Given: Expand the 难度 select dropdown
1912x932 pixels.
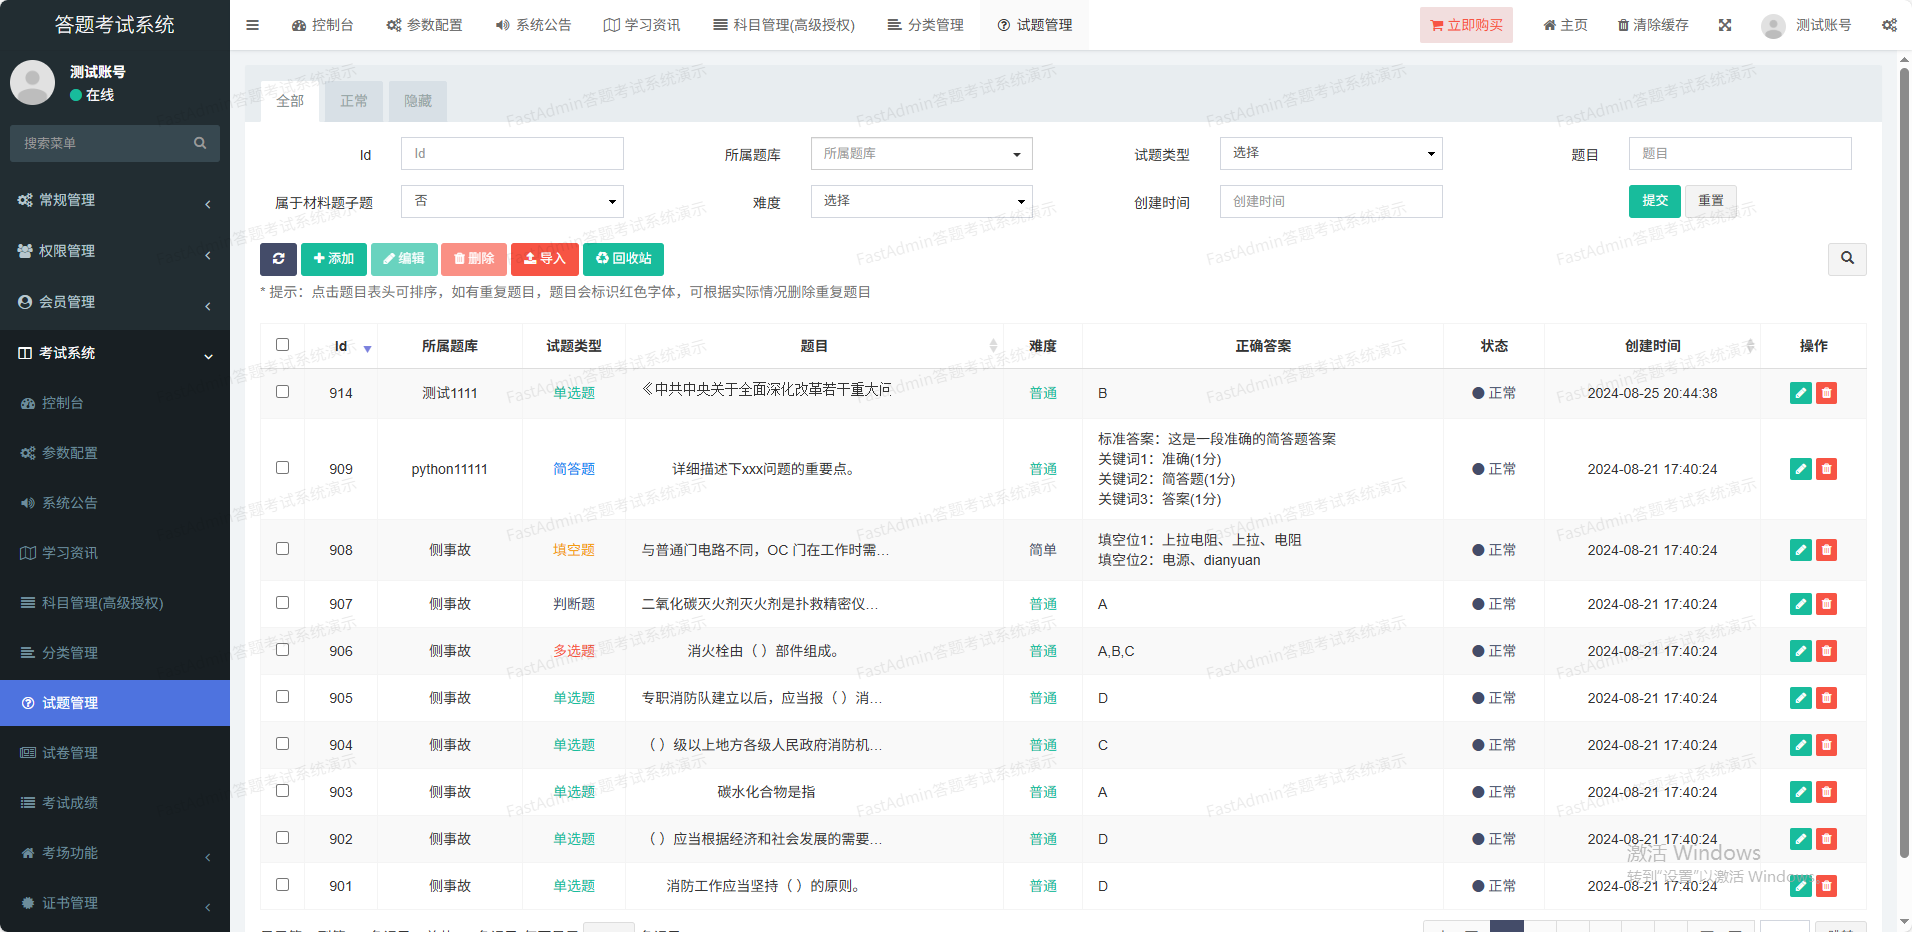Looking at the screenshot, I should coord(921,201).
